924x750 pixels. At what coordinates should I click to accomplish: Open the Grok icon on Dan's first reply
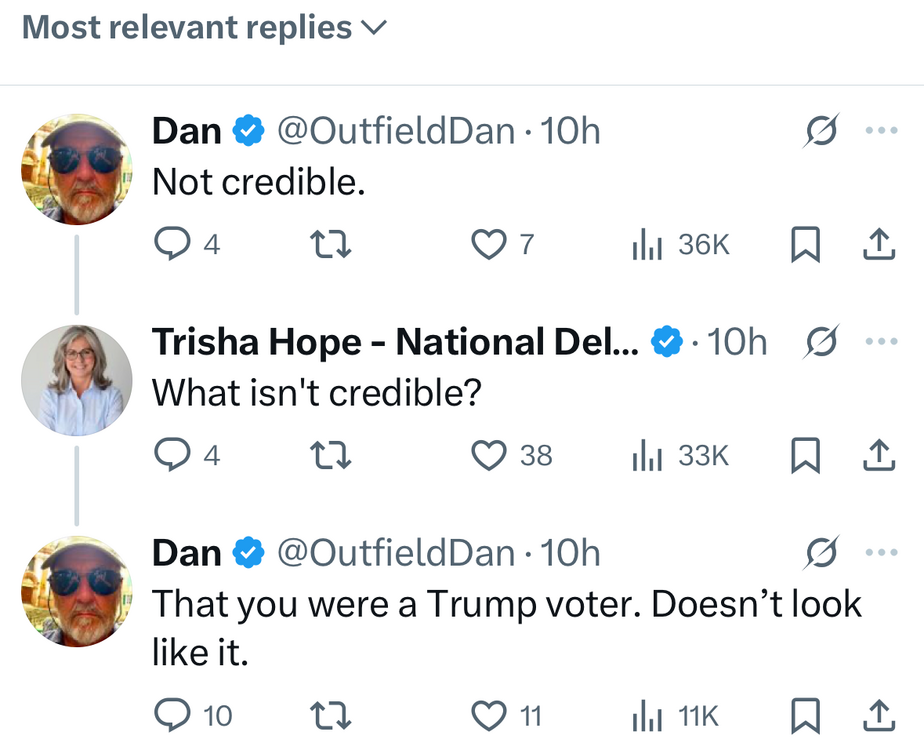(820, 131)
